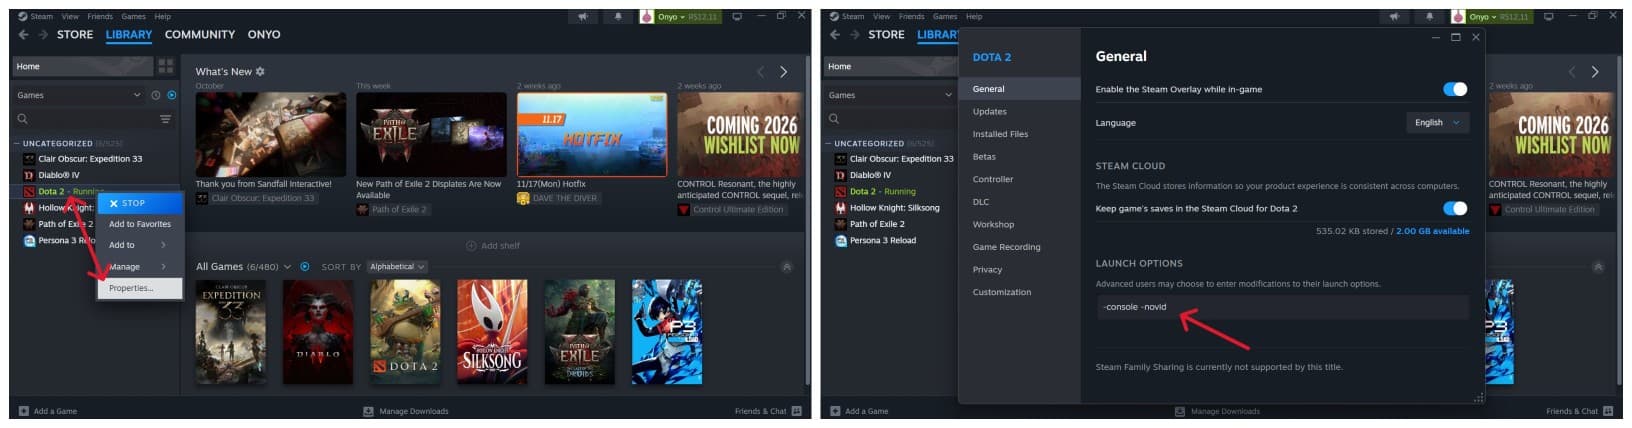The height and width of the screenshot is (428, 1632).
Task: Click Home button in left library sidebar
Action: click(x=82, y=66)
